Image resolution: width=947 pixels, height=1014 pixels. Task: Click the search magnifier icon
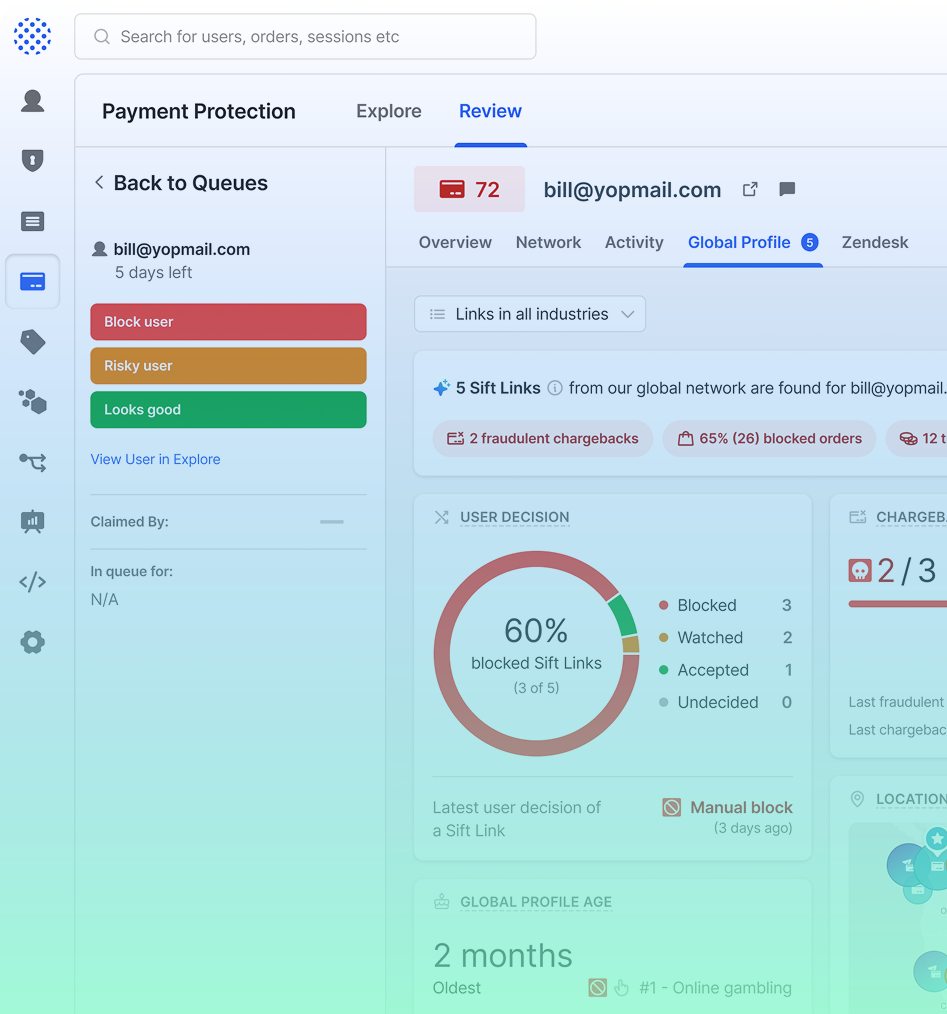pos(102,36)
